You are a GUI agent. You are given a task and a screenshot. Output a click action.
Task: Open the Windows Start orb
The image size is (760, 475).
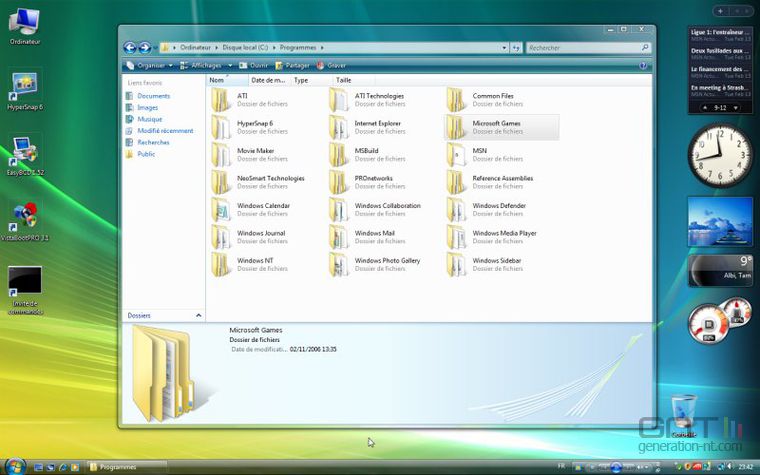(x=15, y=466)
